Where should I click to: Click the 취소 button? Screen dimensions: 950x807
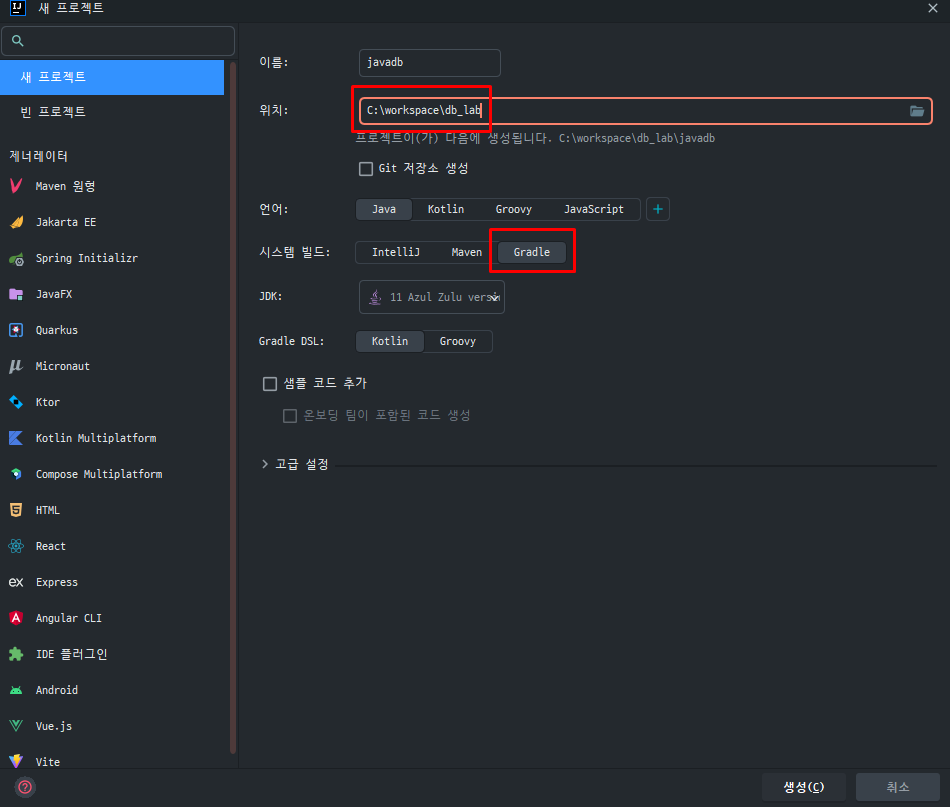pos(897,787)
